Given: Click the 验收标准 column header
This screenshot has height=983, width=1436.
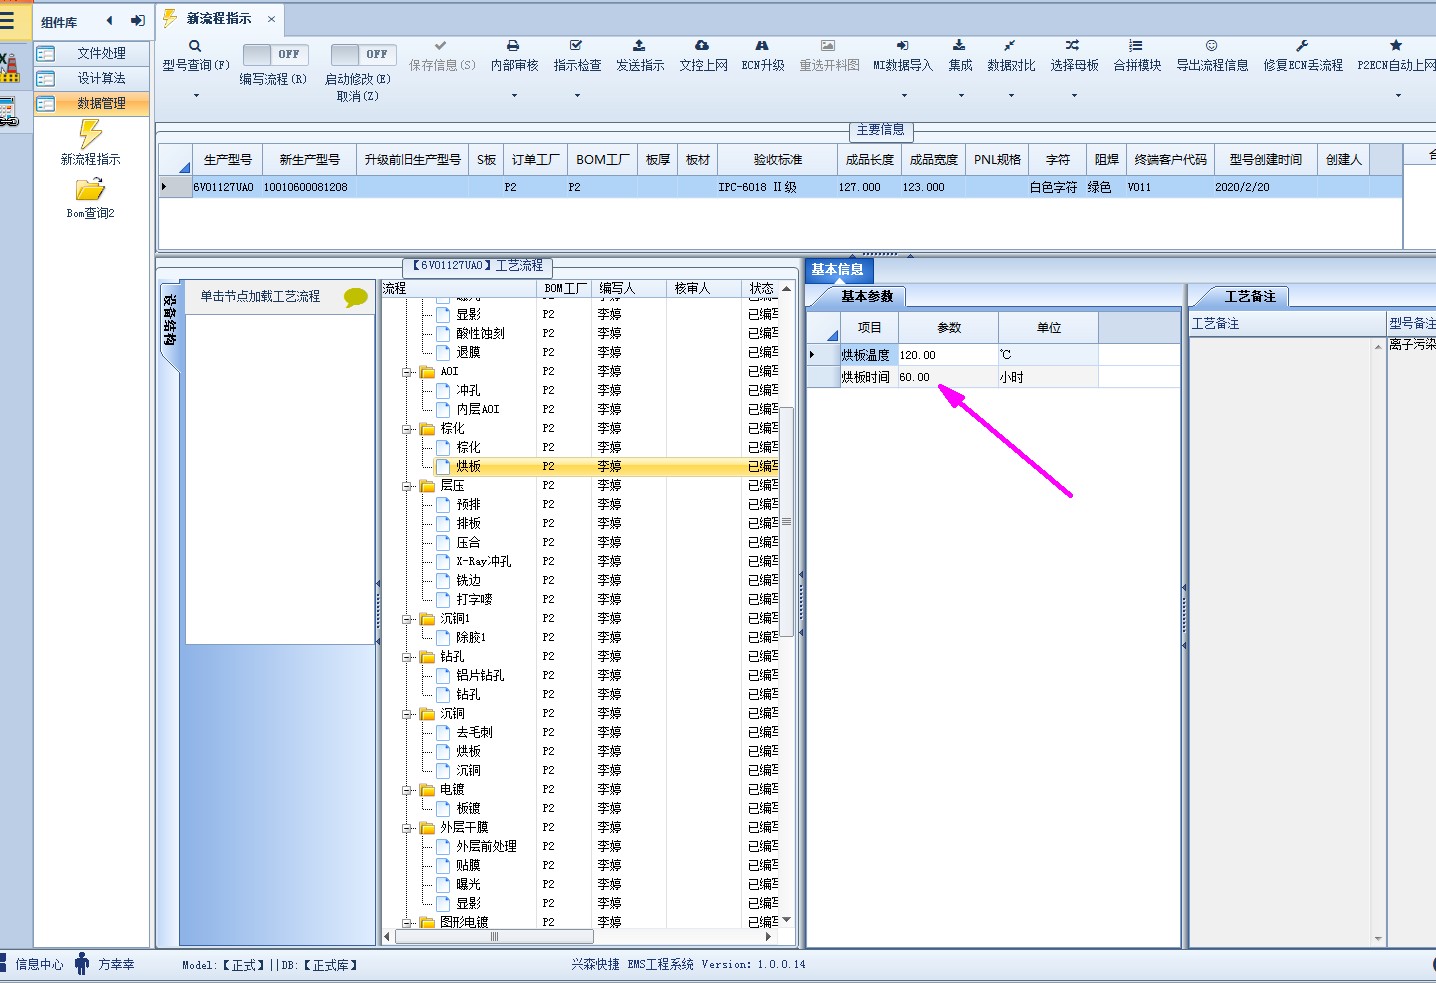Looking at the screenshot, I should click(x=777, y=160).
